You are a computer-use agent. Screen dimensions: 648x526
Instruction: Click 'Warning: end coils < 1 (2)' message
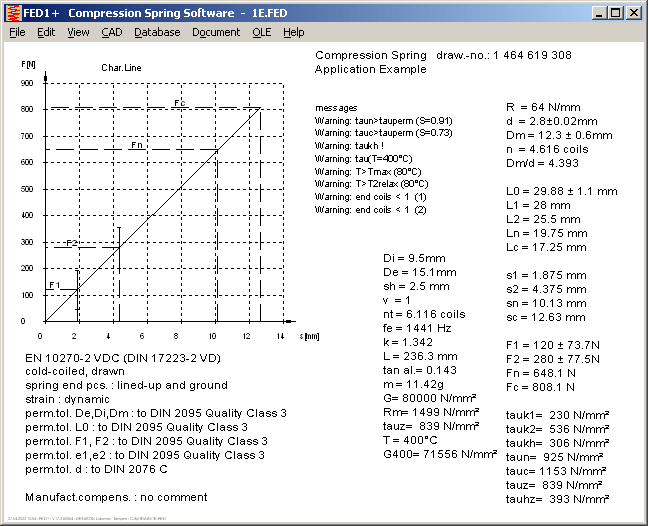point(370,210)
